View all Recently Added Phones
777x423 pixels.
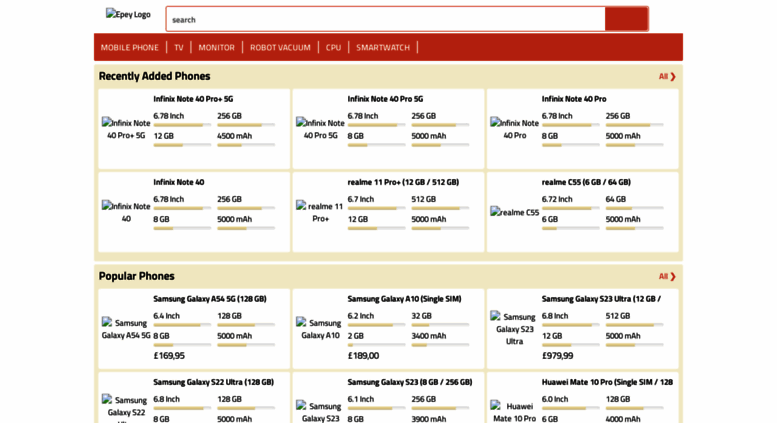pos(667,76)
